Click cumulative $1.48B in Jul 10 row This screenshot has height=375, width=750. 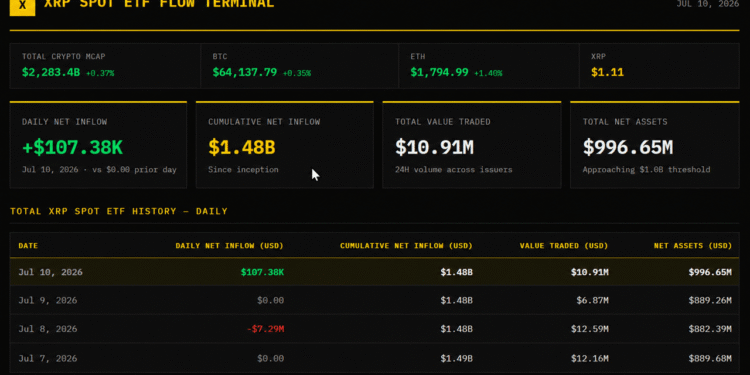click(456, 272)
